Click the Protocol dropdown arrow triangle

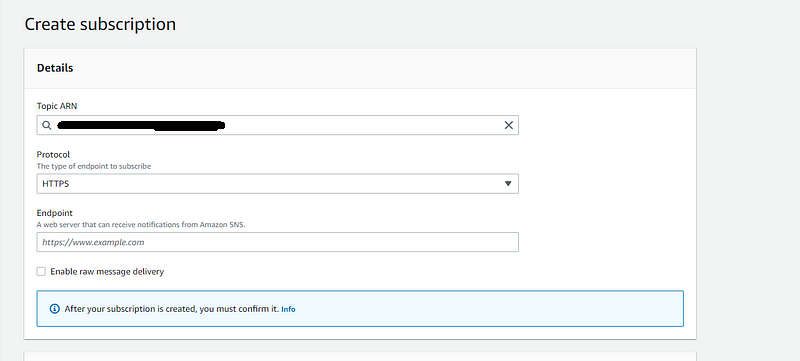(x=508, y=184)
